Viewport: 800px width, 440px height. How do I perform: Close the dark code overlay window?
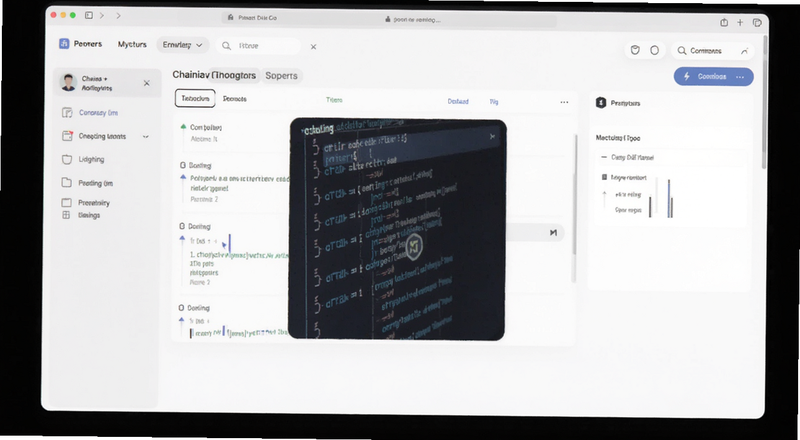pyautogui.click(x=492, y=136)
